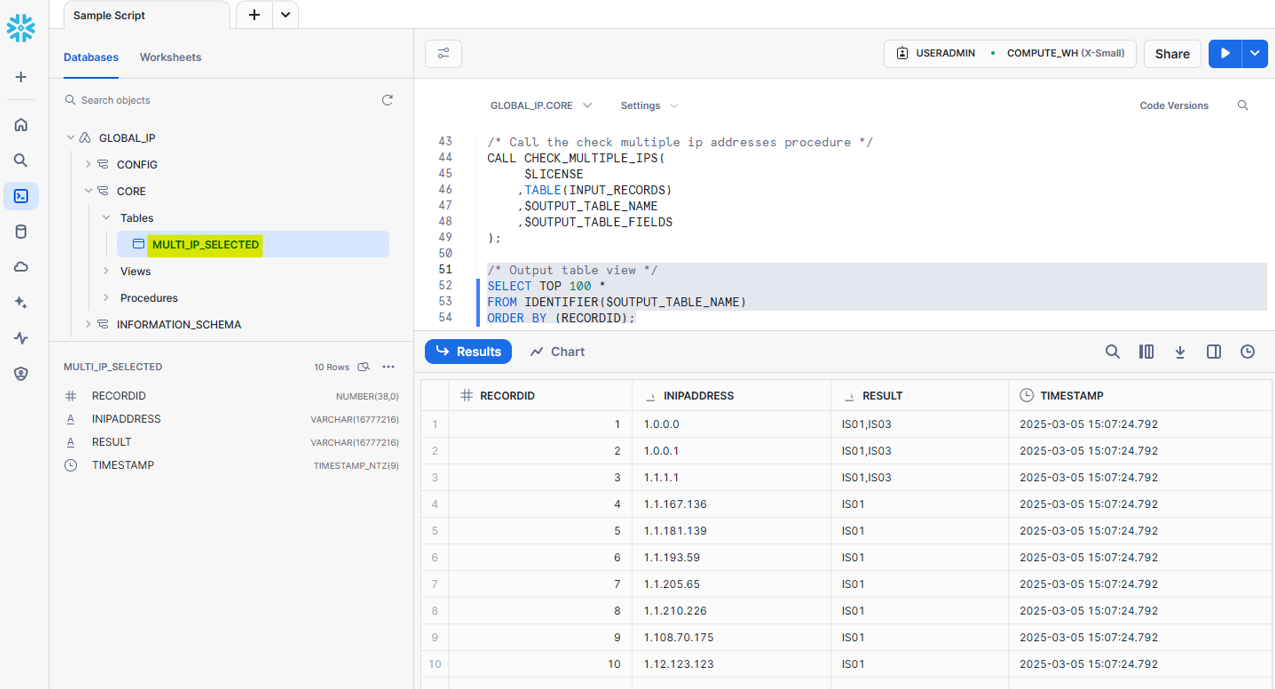1275x689 pixels.
Task: Collapse the GLOBAL_IP database node
Action: point(71,138)
